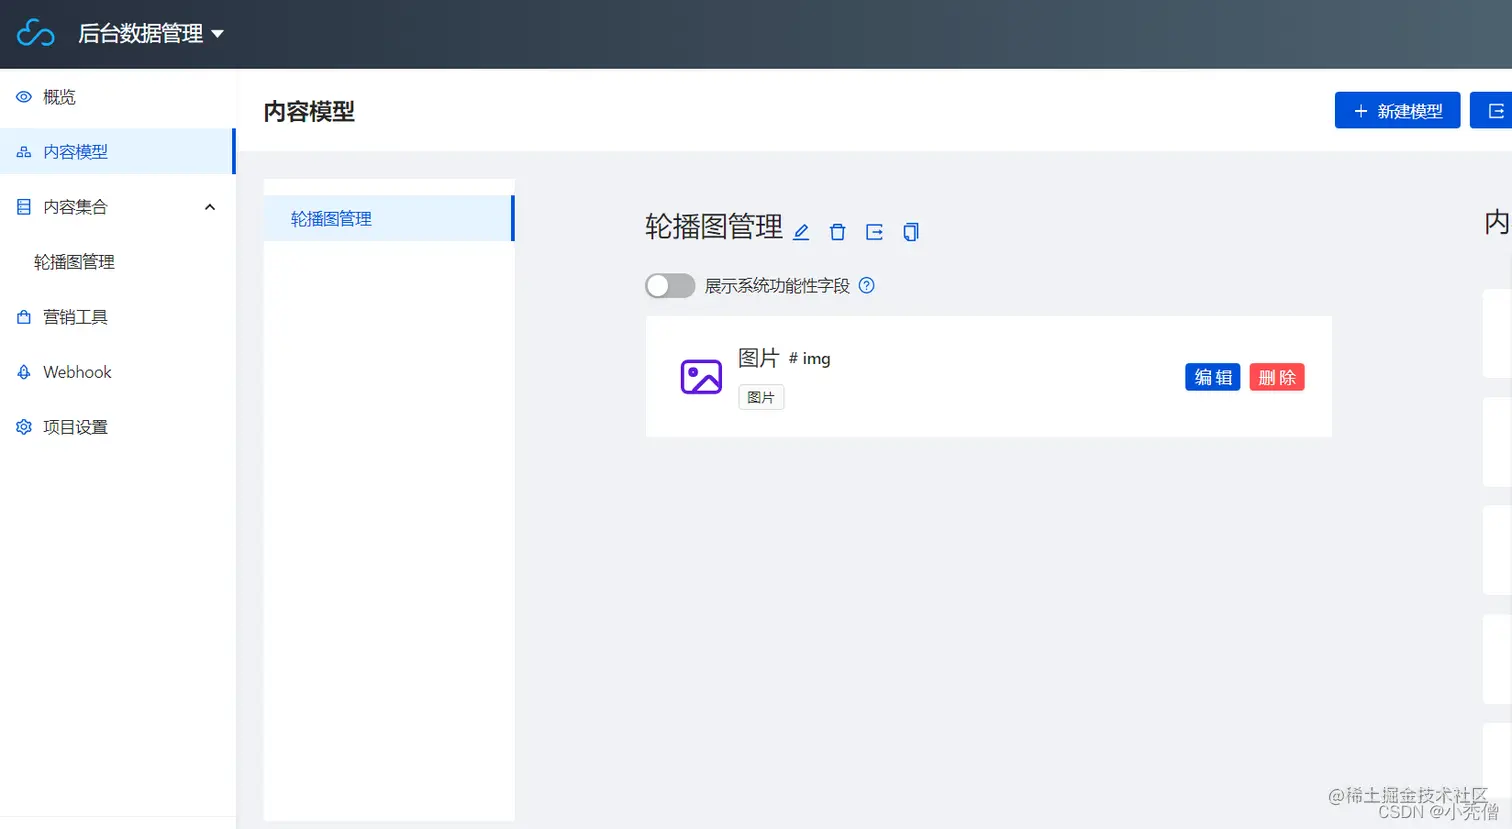Click 编辑 on the 图片 field row
Image resolution: width=1512 pixels, height=829 pixels.
pyautogui.click(x=1212, y=377)
